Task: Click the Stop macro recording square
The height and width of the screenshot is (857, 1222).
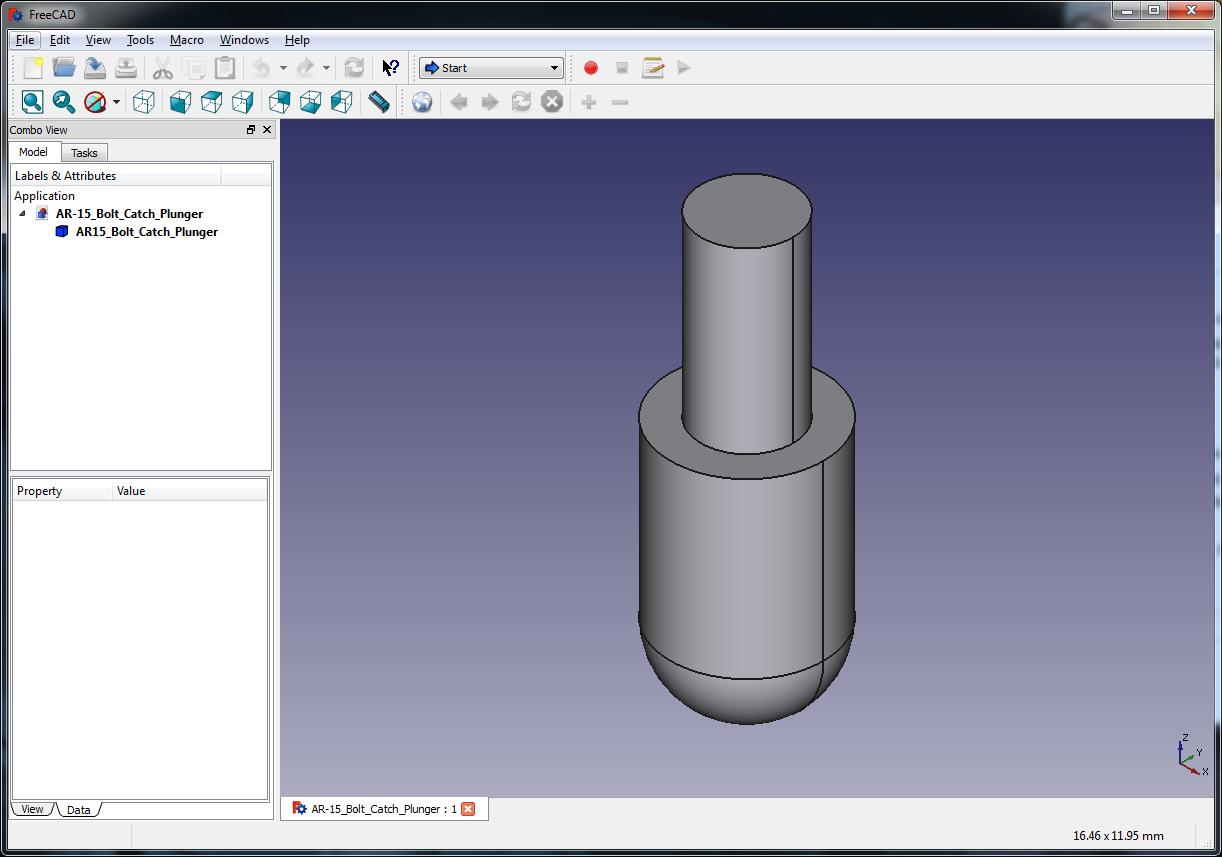Action: 622,68
